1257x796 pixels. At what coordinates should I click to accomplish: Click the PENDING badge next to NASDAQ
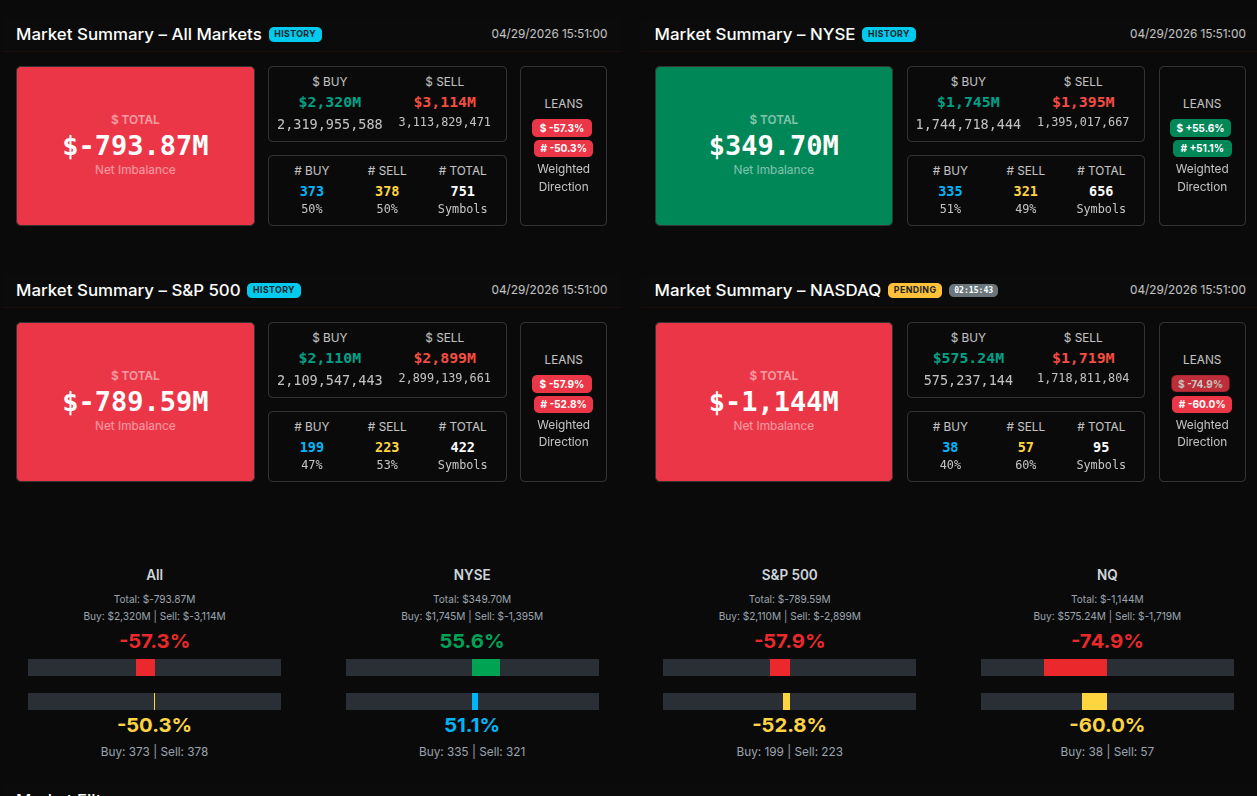[x=914, y=290]
